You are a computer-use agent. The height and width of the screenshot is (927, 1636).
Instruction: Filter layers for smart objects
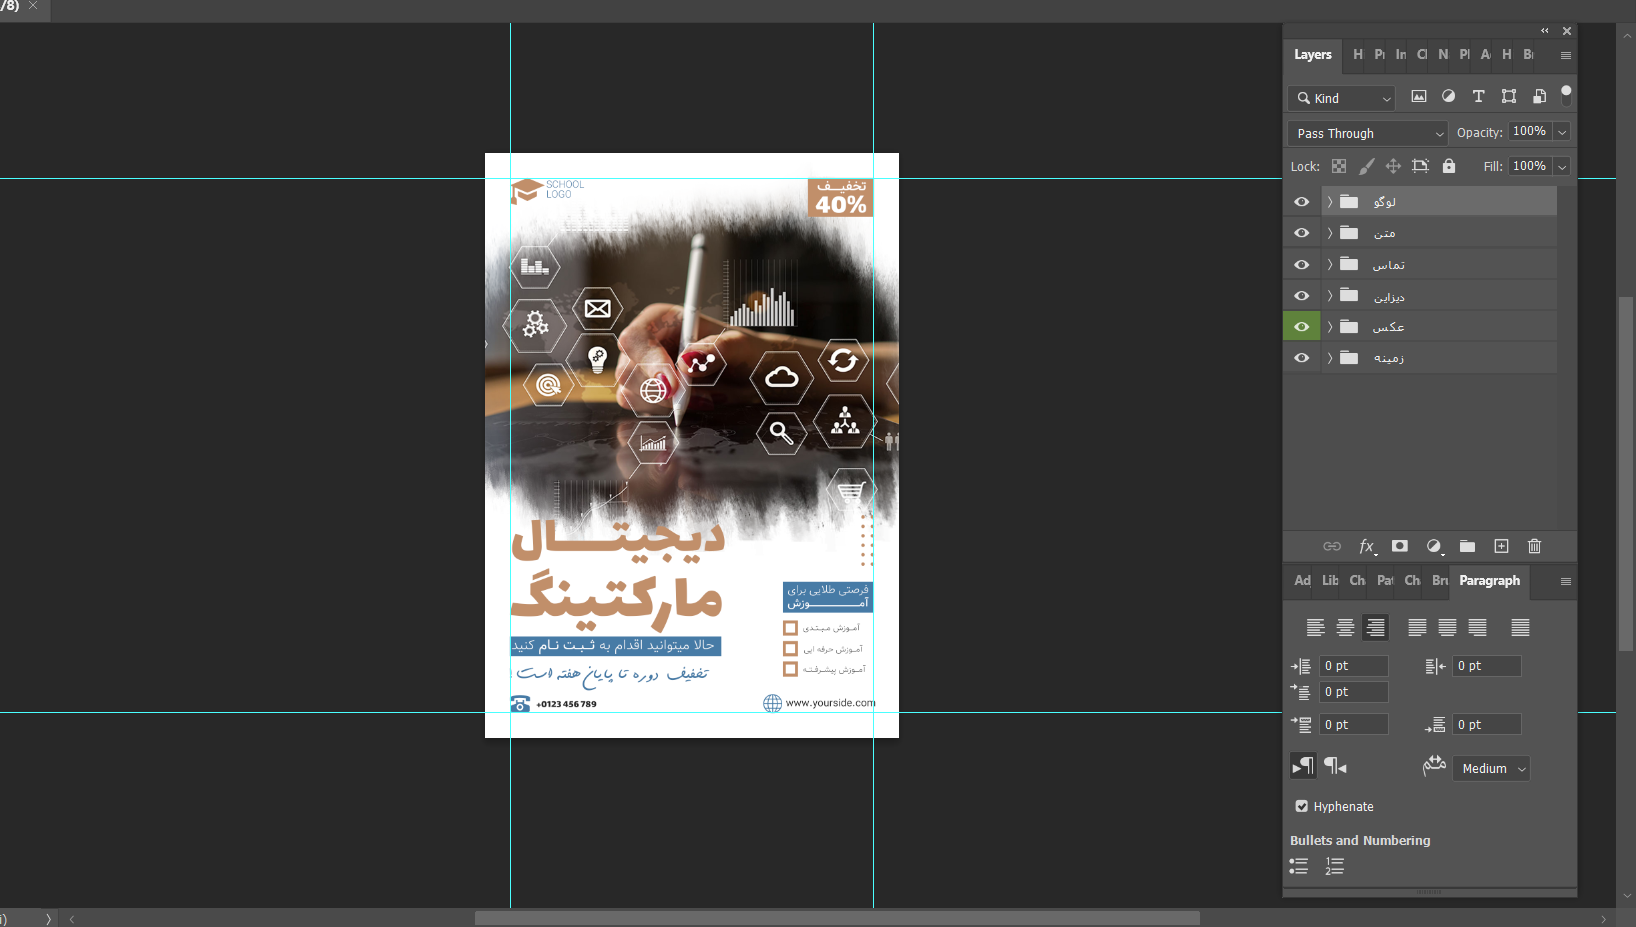[x=1539, y=96]
